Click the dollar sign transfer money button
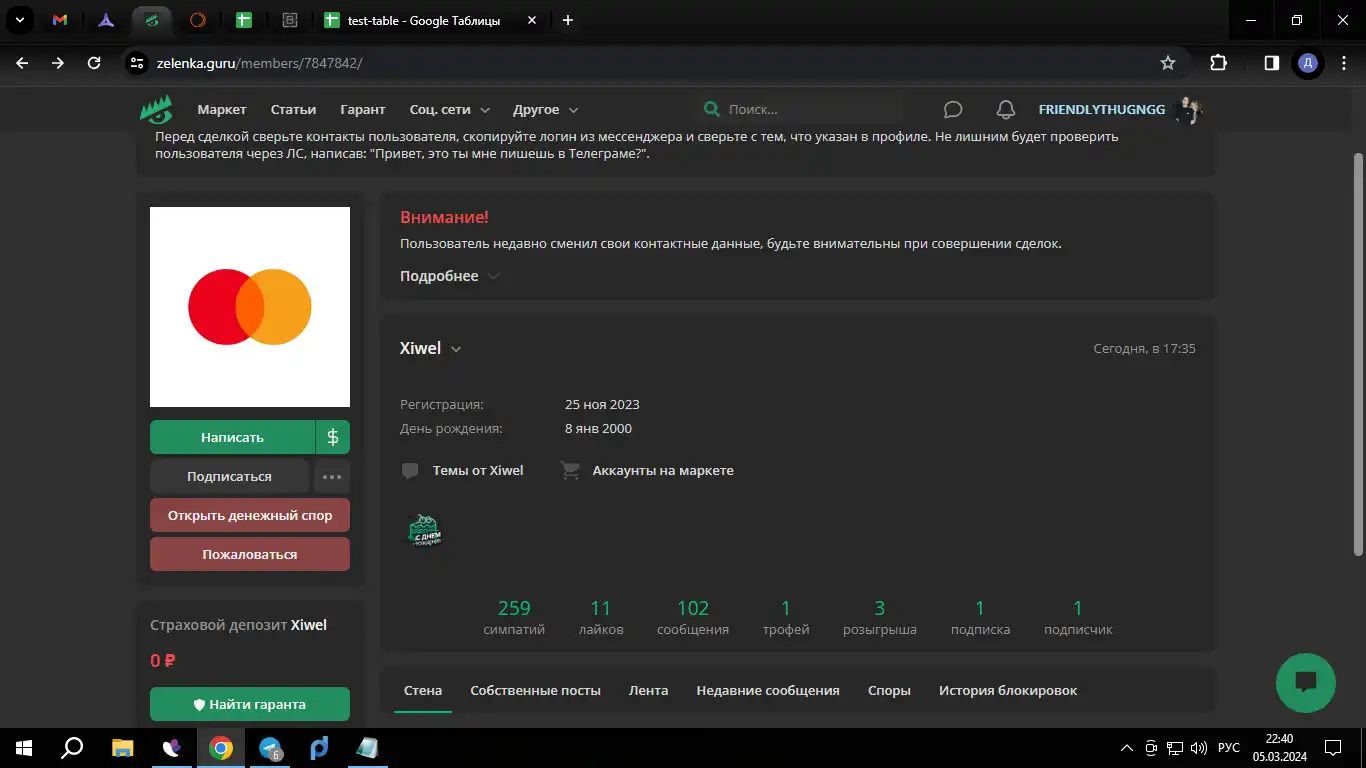Image resolution: width=1366 pixels, height=768 pixels. pos(333,437)
